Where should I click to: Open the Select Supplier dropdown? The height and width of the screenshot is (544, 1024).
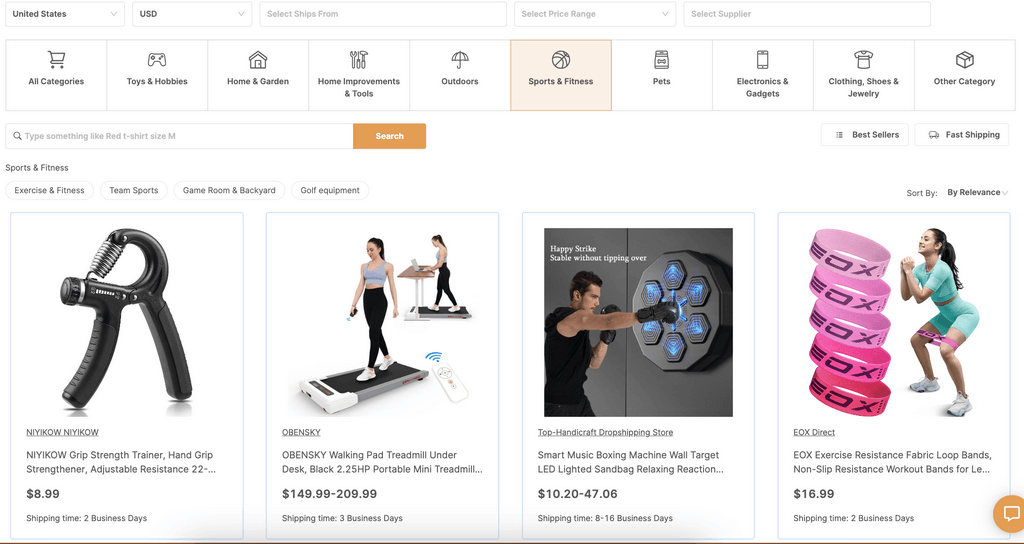pyautogui.click(x=807, y=14)
